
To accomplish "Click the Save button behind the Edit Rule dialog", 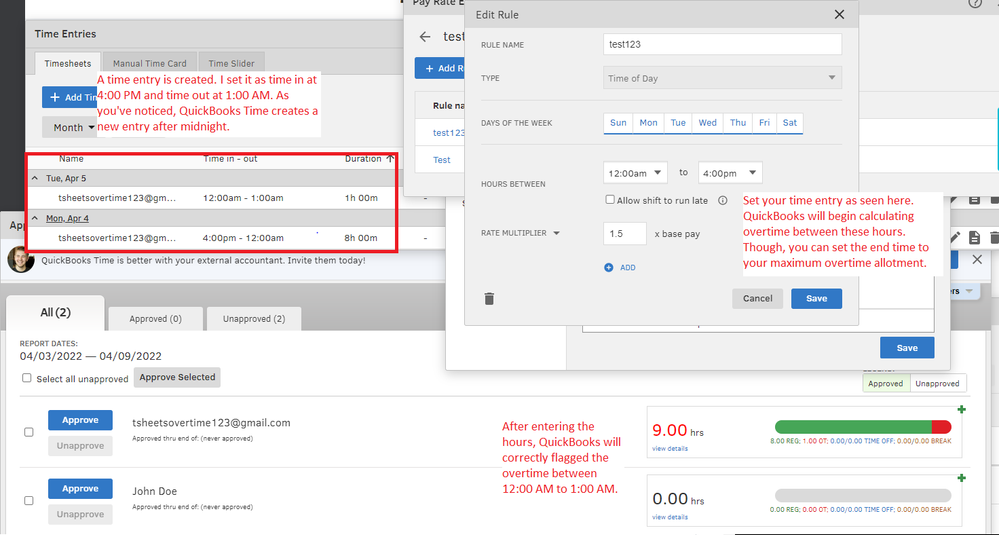I will (x=907, y=348).
